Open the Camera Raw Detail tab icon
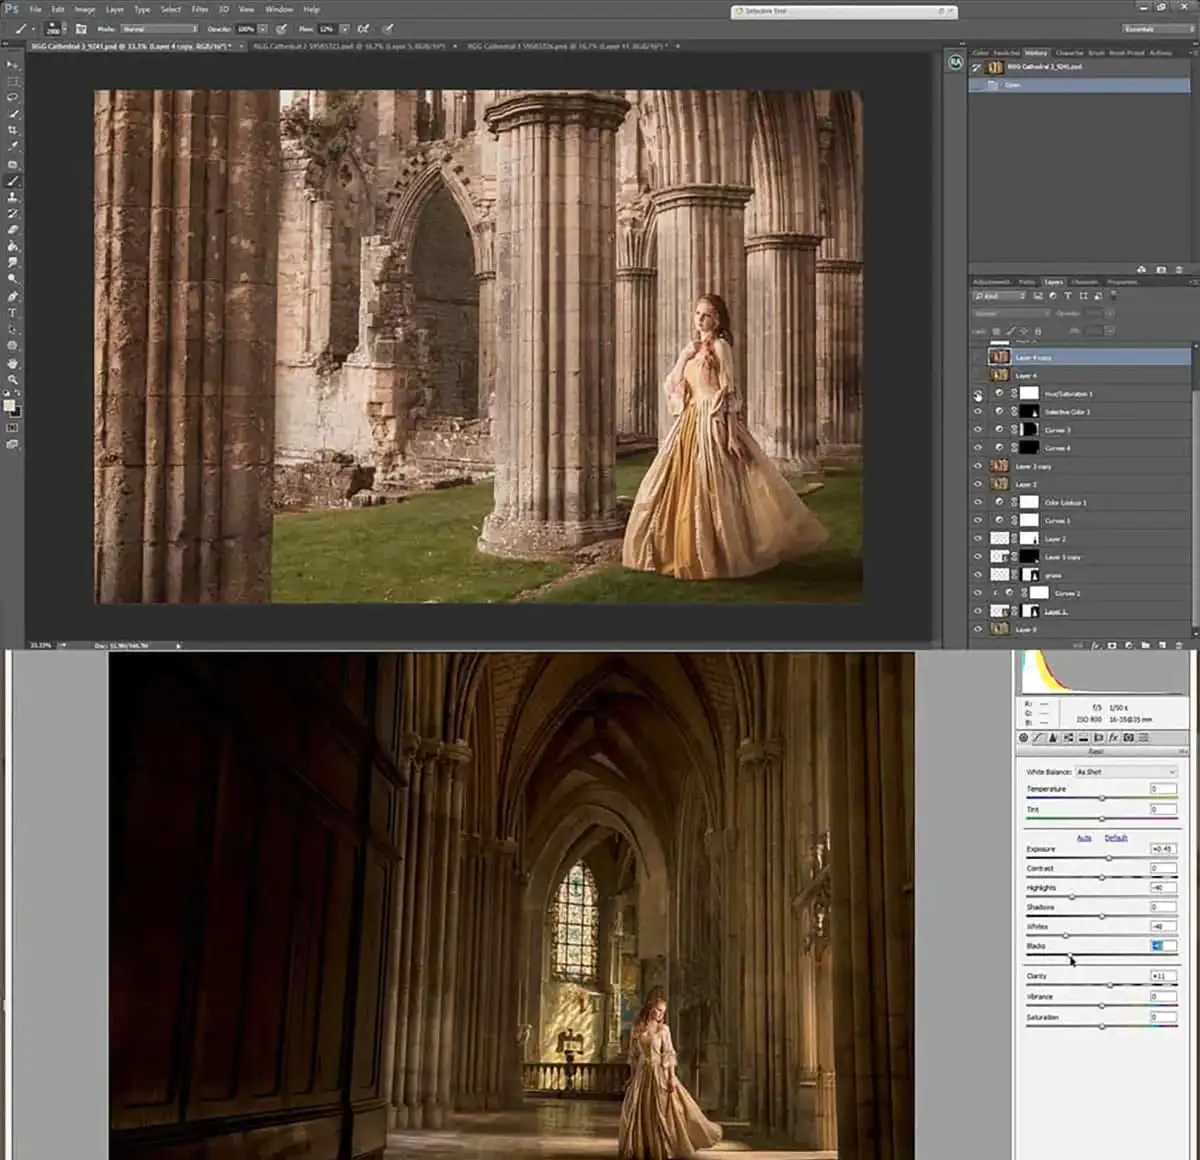 pyautogui.click(x=1052, y=737)
